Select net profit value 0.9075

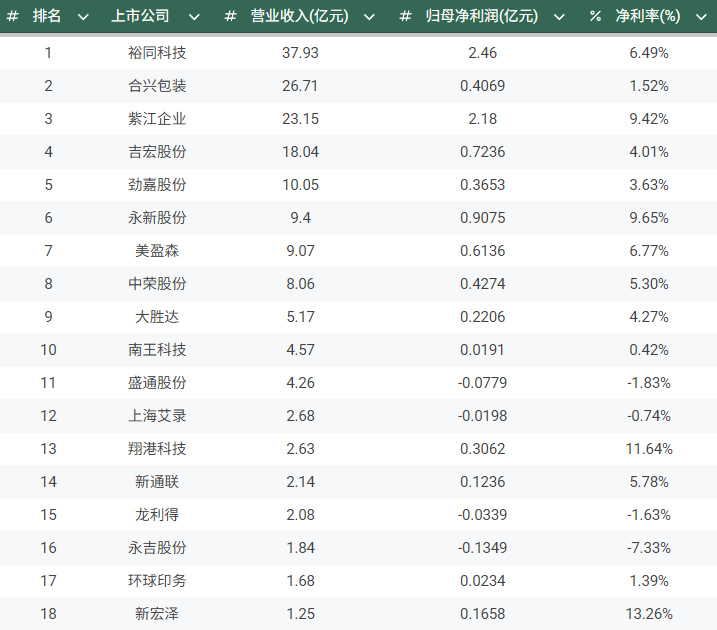point(482,218)
